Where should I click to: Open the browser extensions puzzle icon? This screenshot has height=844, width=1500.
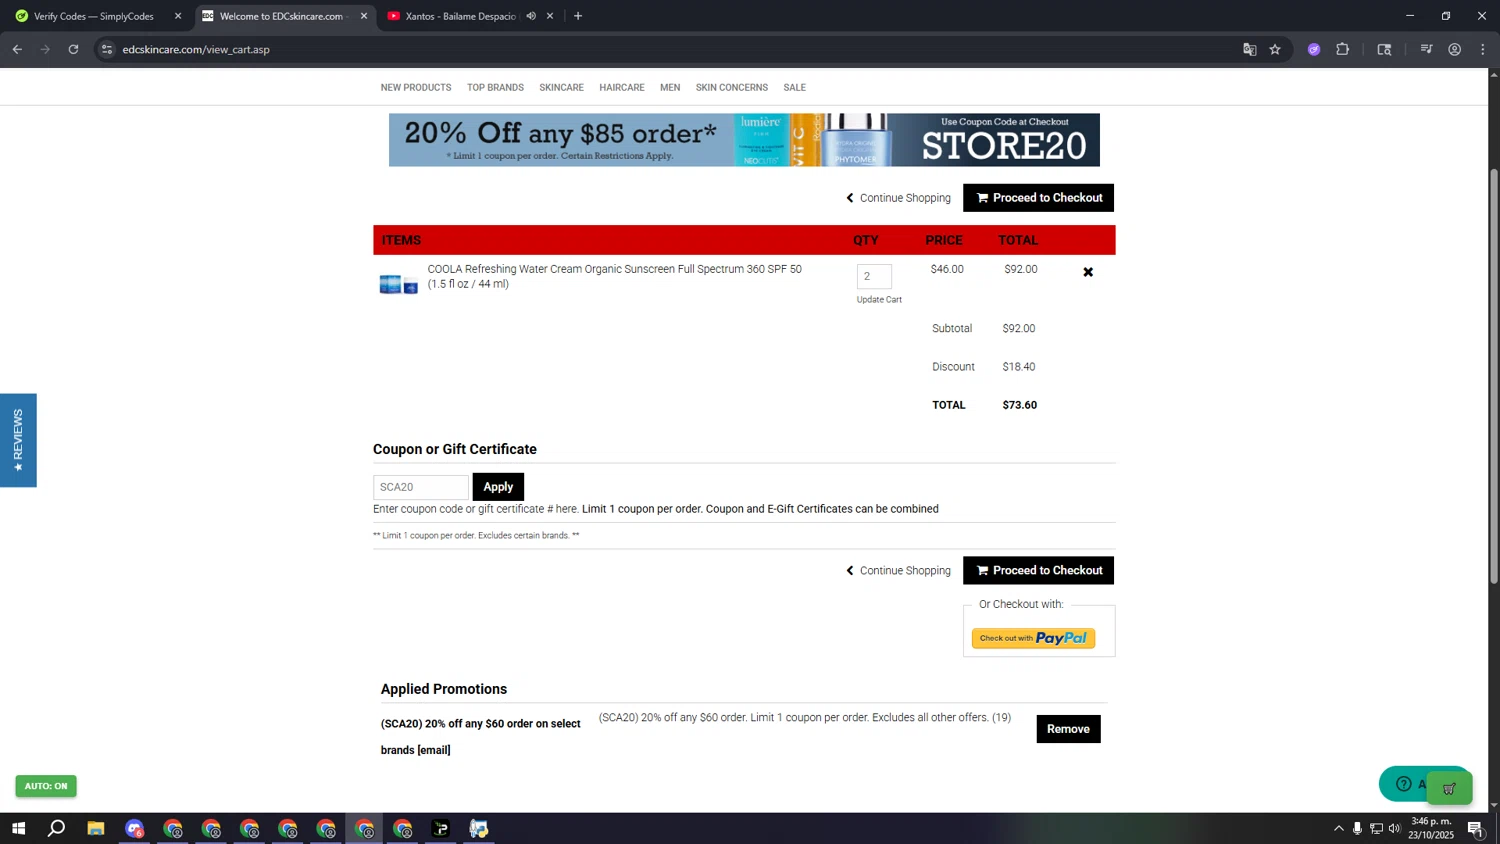tap(1343, 49)
